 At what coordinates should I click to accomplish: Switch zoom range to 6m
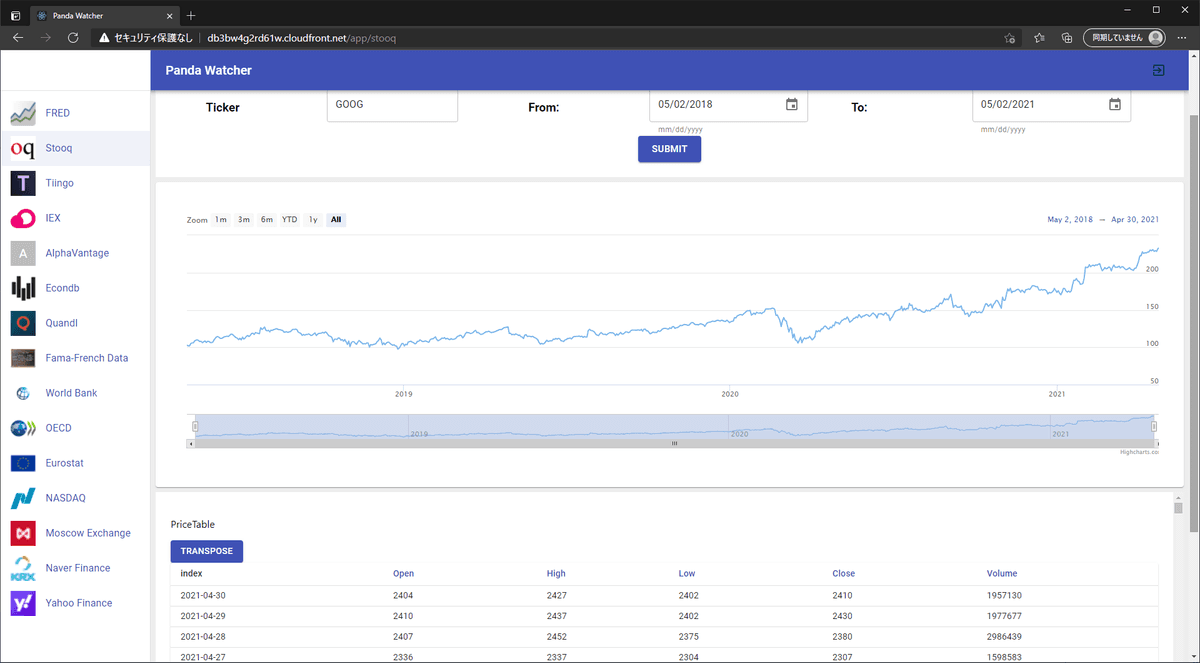point(267,220)
